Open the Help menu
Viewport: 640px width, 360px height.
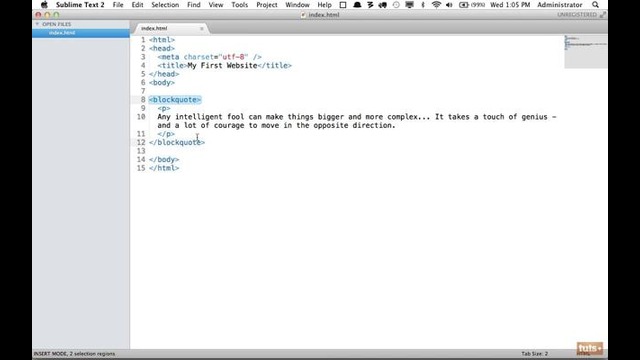pyautogui.click(x=324, y=5)
